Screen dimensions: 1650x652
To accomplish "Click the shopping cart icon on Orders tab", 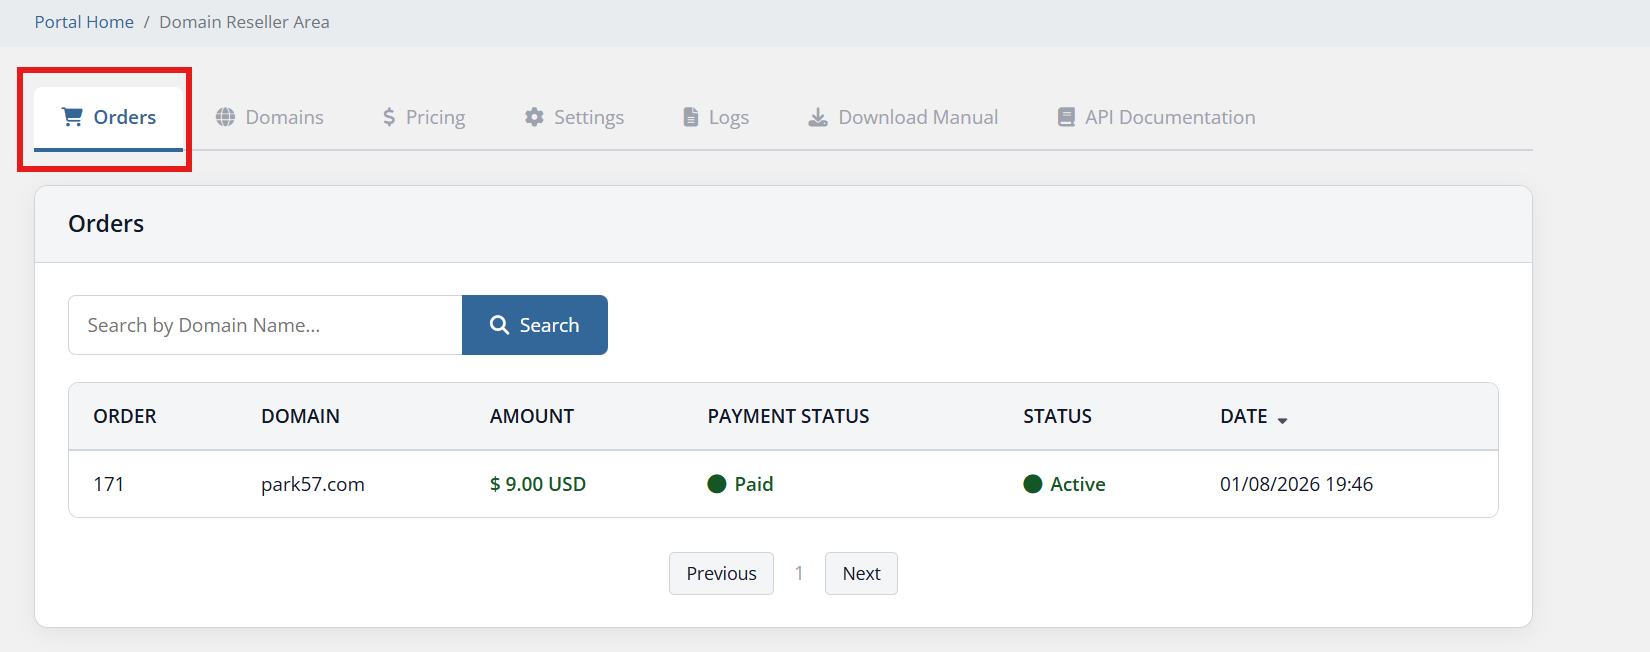I will 72,117.
